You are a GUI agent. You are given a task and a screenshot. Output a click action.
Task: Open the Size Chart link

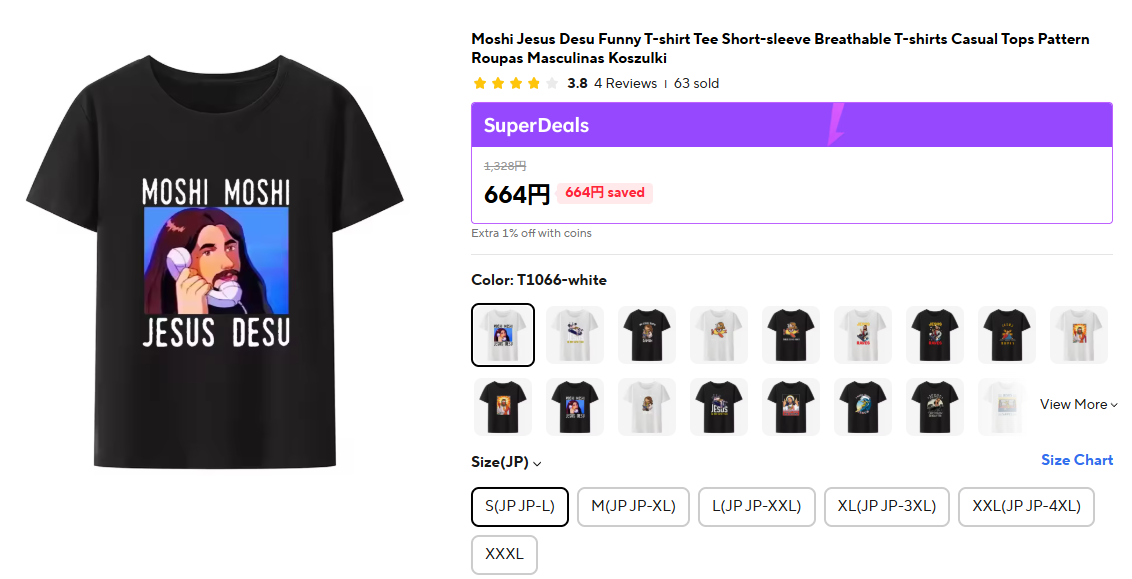coord(1076,460)
